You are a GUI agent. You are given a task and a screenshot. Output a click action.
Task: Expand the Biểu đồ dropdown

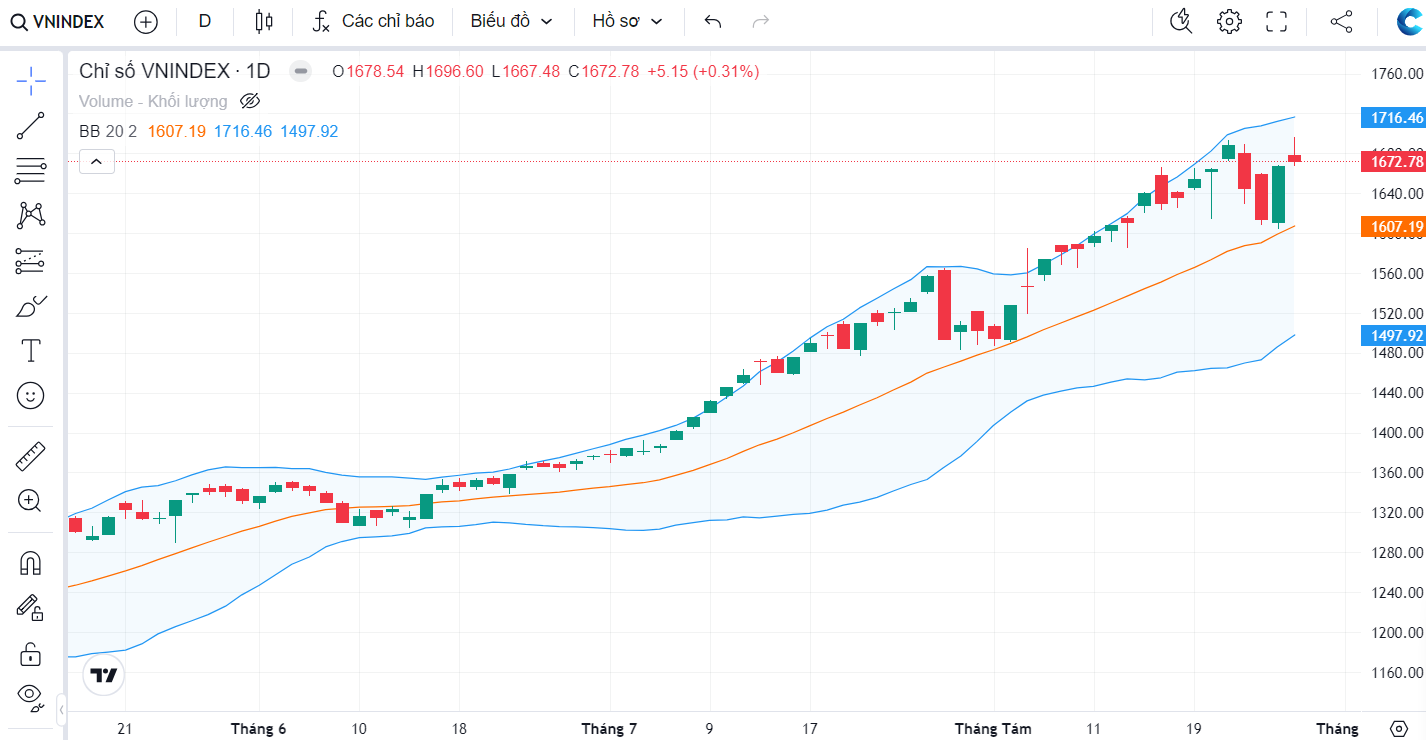click(x=511, y=22)
